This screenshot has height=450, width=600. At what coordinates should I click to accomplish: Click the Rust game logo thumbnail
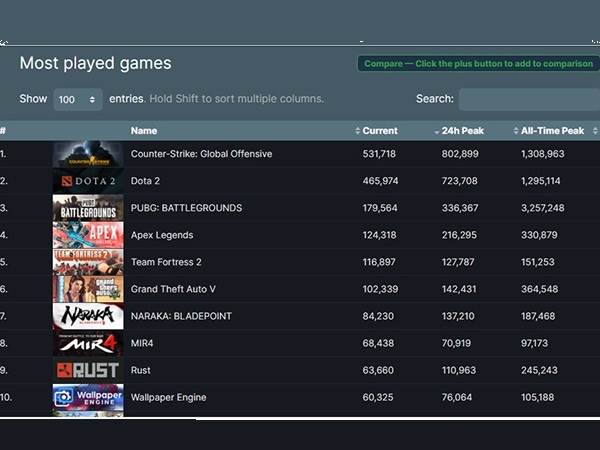88,370
